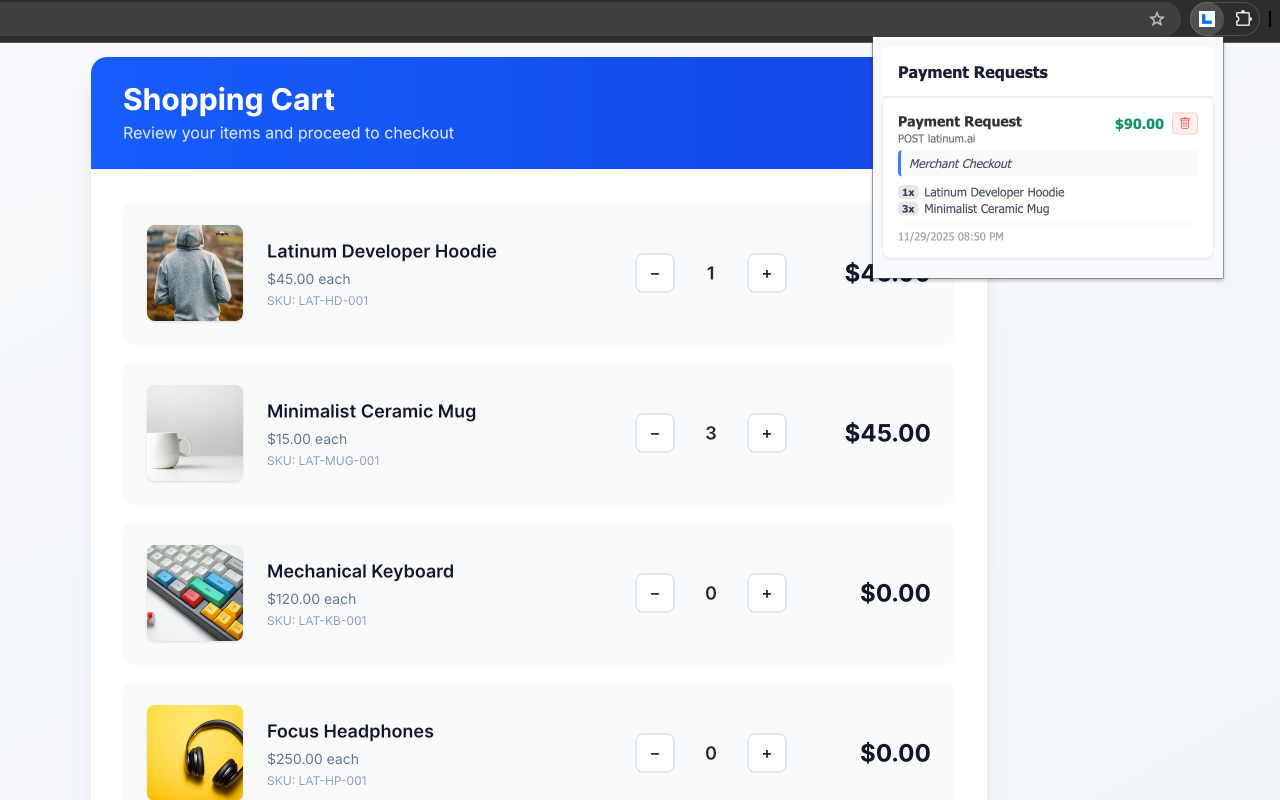The width and height of the screenshot is (1280, 800).
Task: Decrease Mechanical Keyboard quantity
Action: [x=654, y=593]
